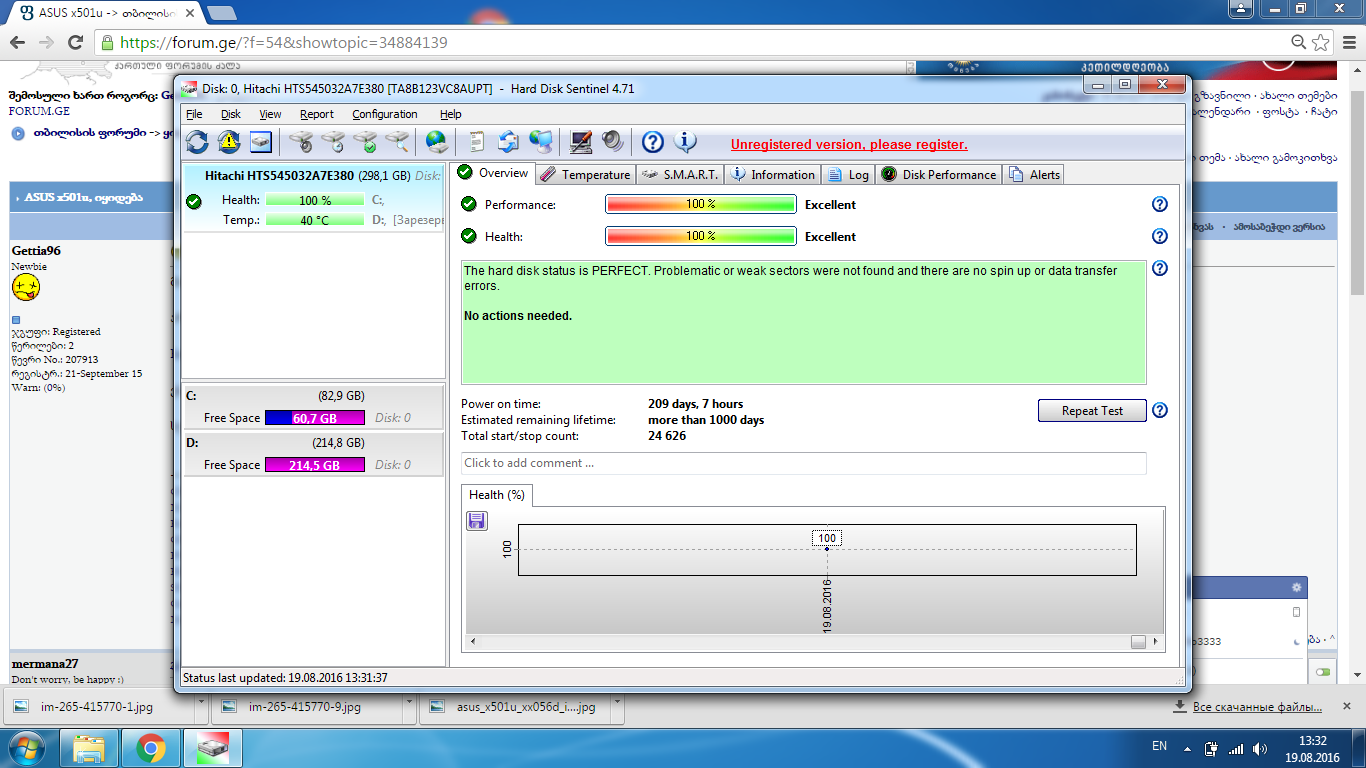The image size is (1366, 768).
Task: Click the green check icon beside Health in disk list
Action: (x=194, y=201)
